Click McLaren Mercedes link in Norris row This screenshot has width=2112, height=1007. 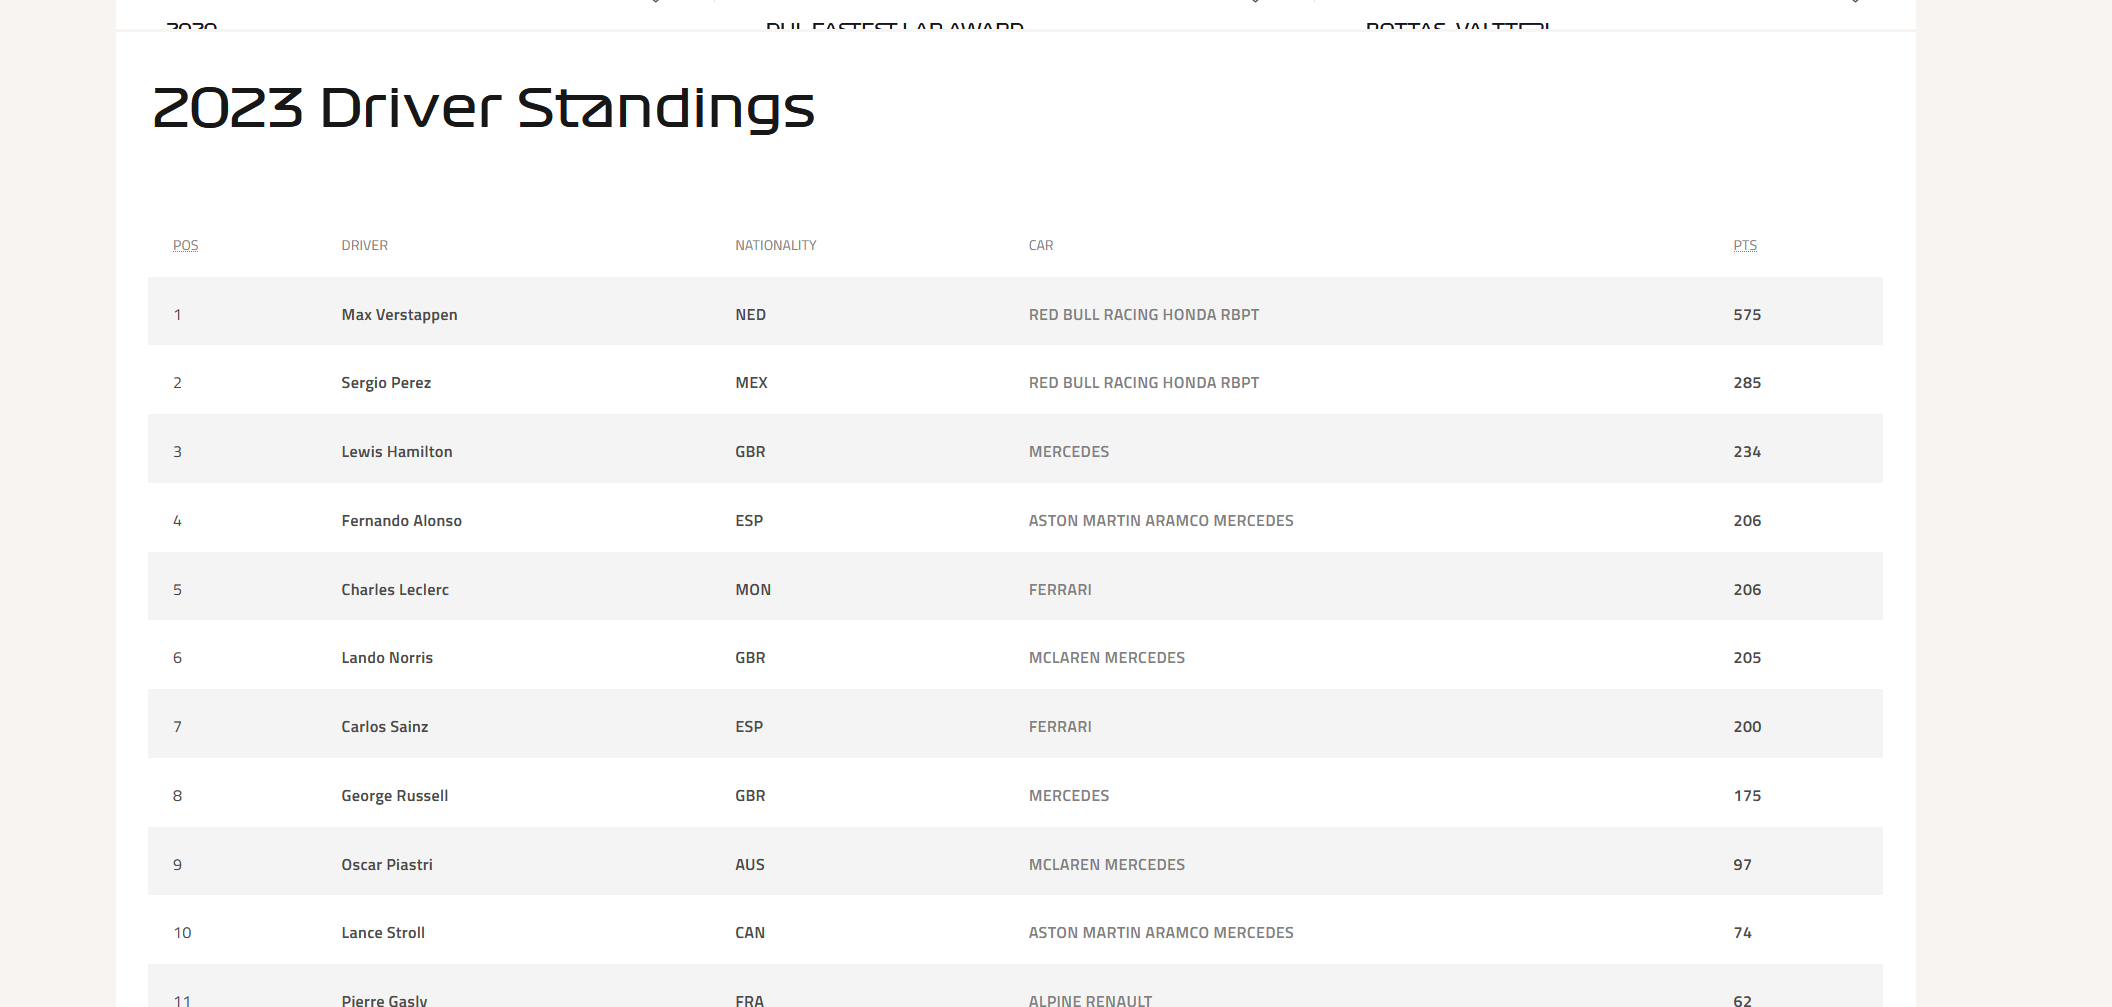(x=1106, y=657)
